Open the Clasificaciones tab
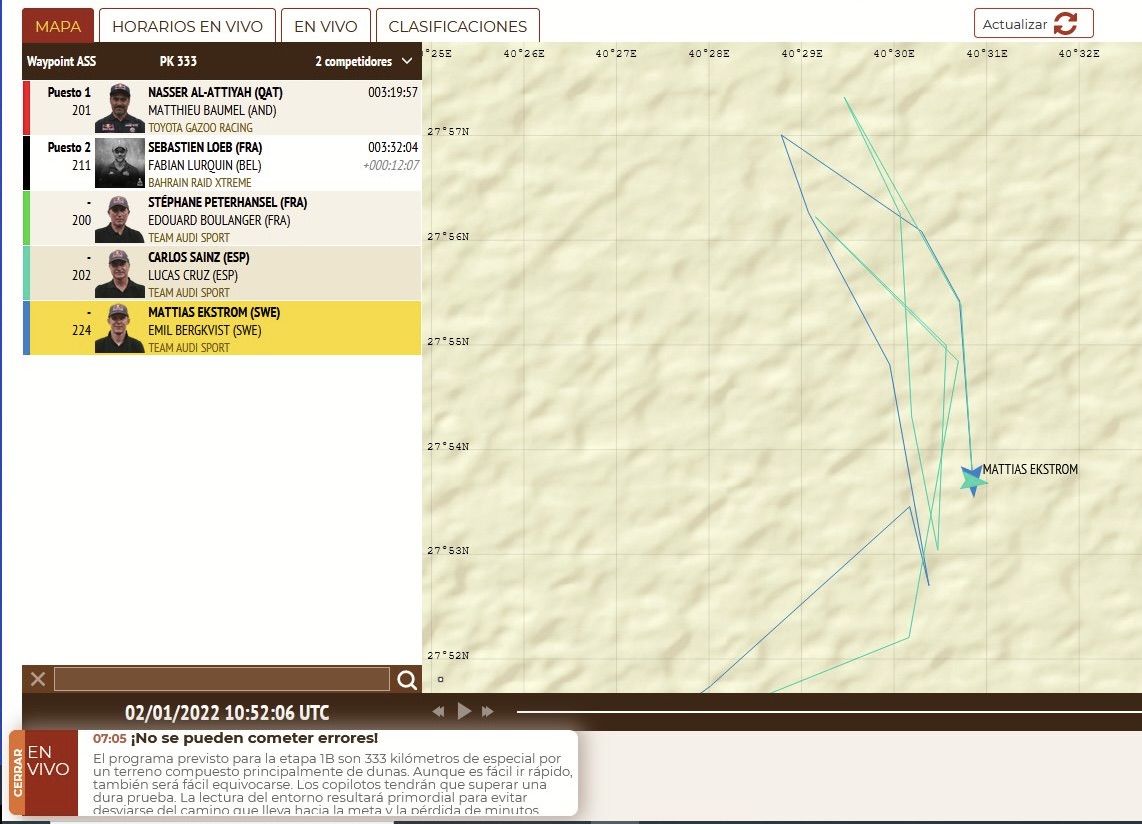The image size is (1142, 824). 457,27
